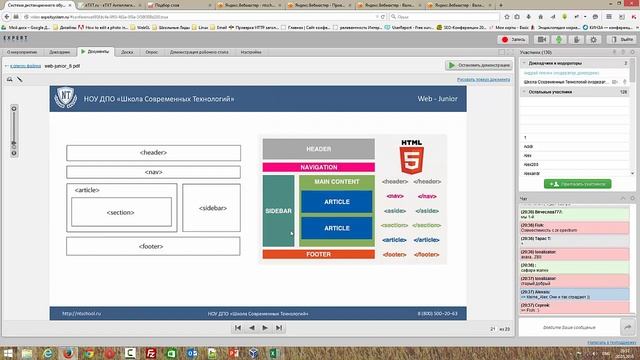The image size is (640, 360).
Task: Click Пригласить участников green button
Action: 578,184
